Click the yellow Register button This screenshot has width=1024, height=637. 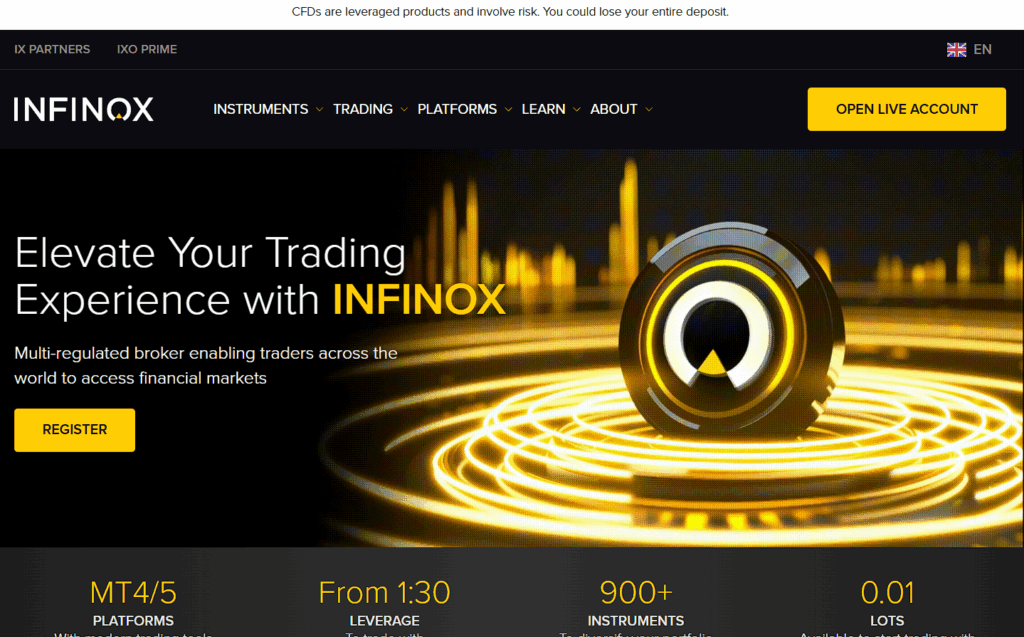pyautogui.click(x=74, y=430)
